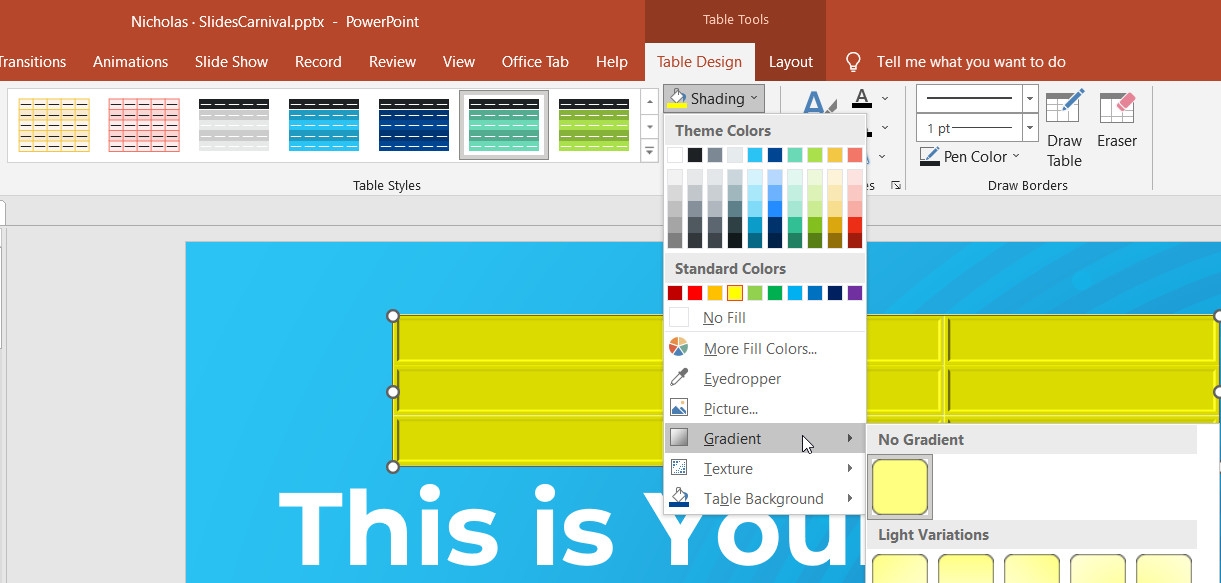Open the Office Tab ribbon tab
This screenshot has height=583, width=1221.
point(535,62)
